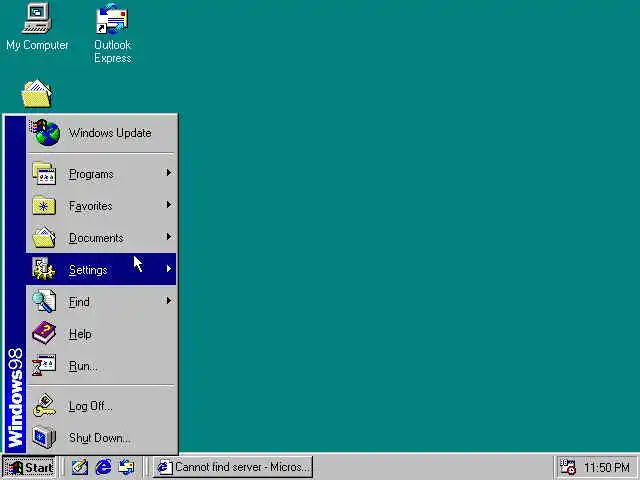This screenshot has height=480, width=640.
Task: Open the documents folder icon on desktop
Action: click(x=37, y=94)
